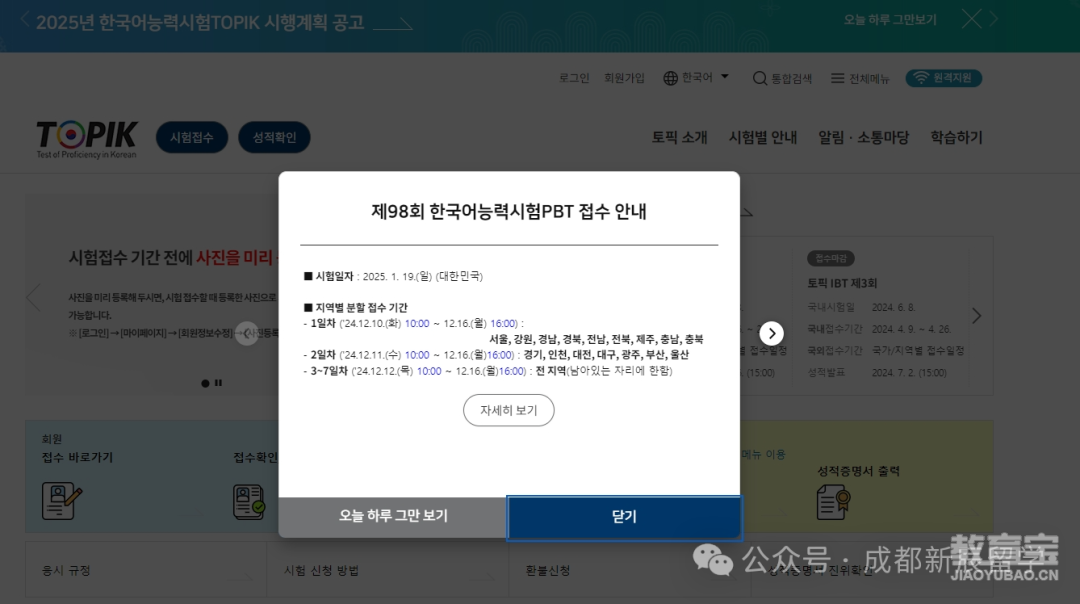Click the 접수 바로가기 label
The height and width of the screenshot is (604, 1080).
pos(77,457)
